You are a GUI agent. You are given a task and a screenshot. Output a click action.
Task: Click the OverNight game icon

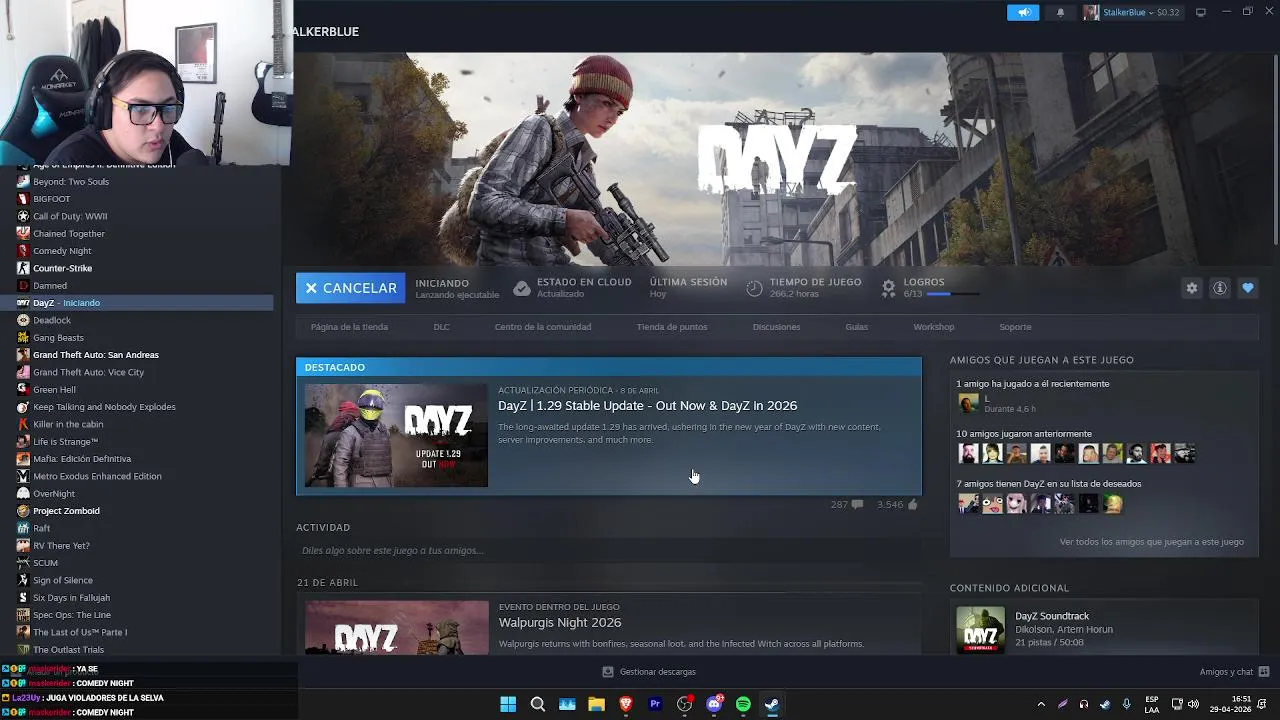23,494
